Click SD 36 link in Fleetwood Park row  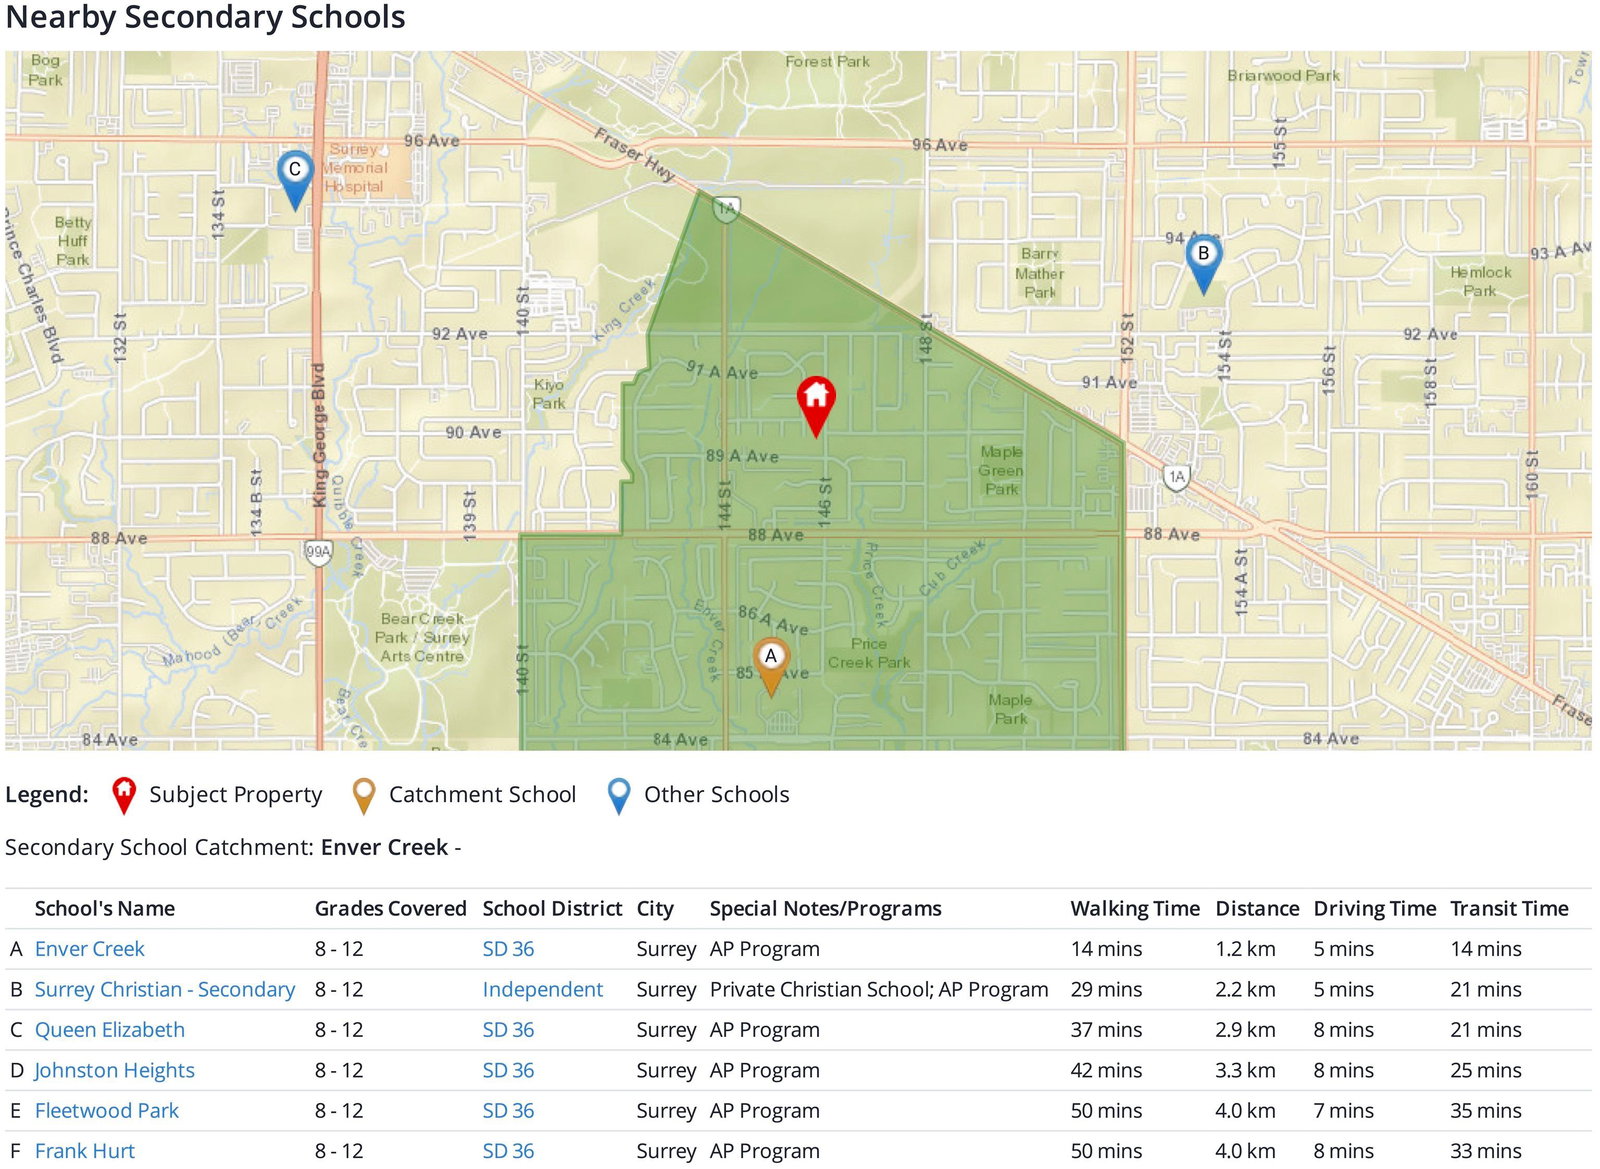(x=508, y=1111)
